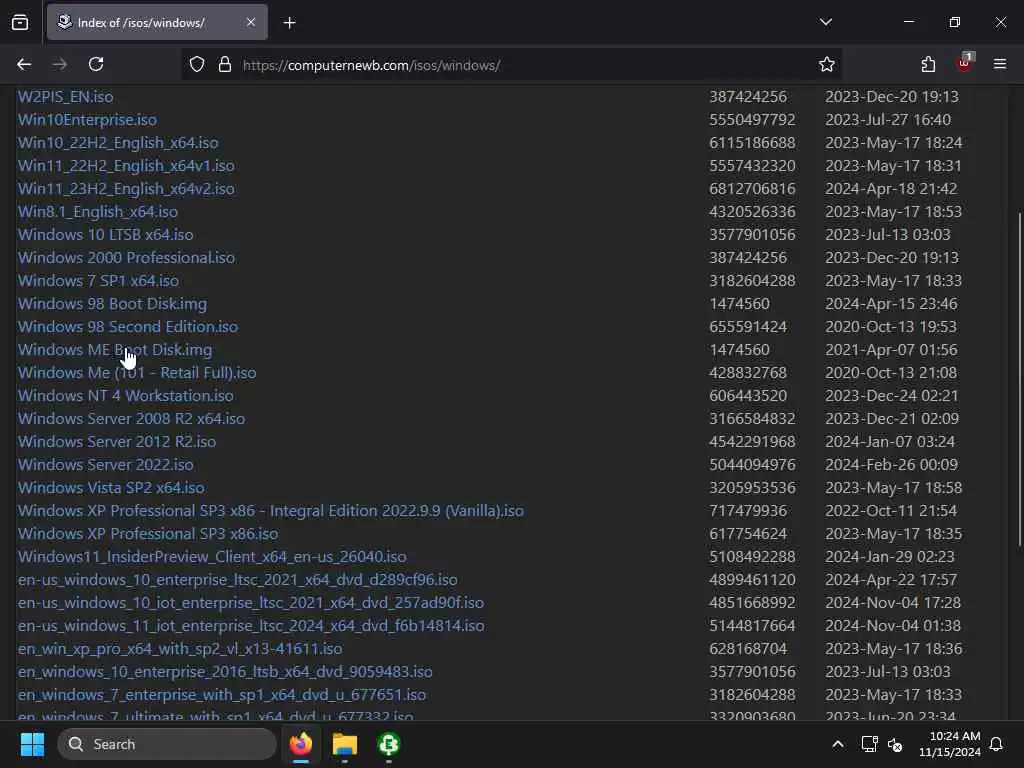Open Windows 98 Boot Disk.img link
The width and height of the screenshot is (1024, 768).
(x=112, y=304)
